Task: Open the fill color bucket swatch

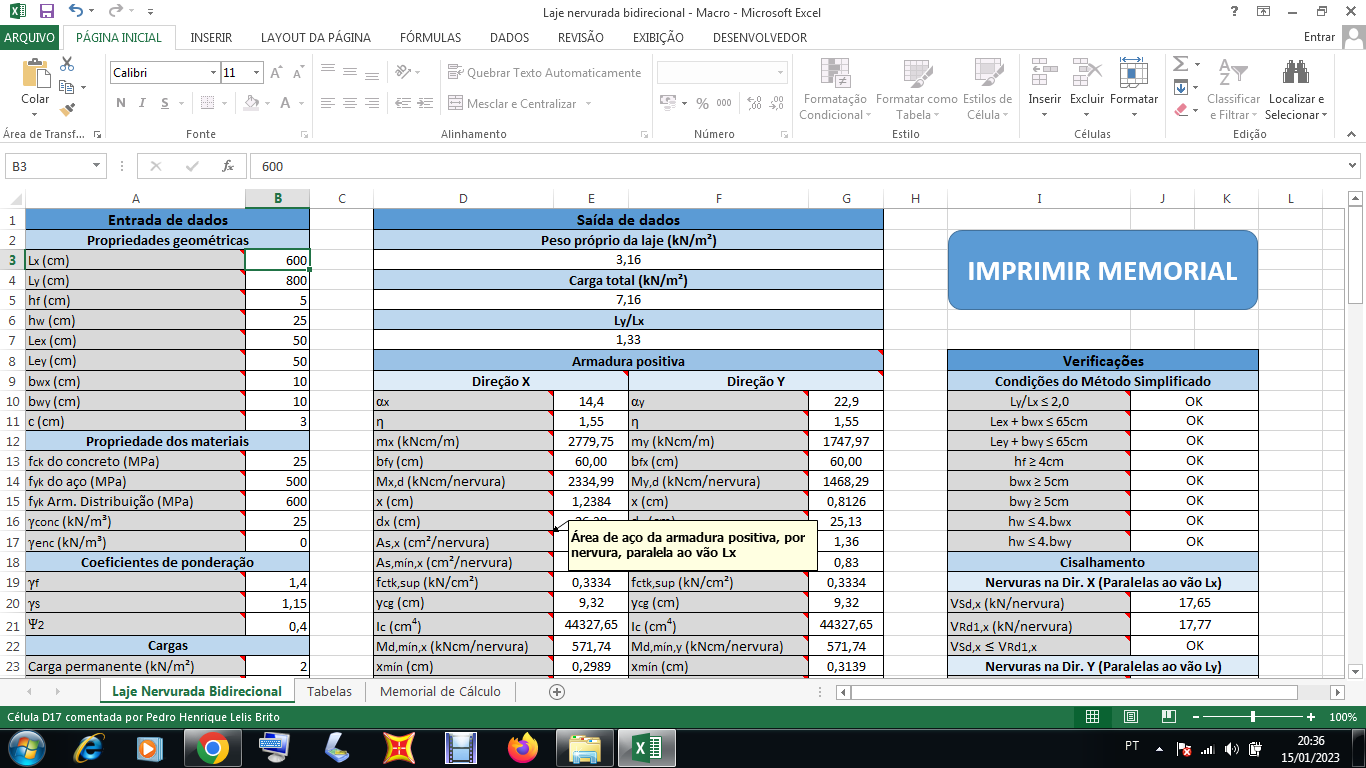Action: point(252,103)
